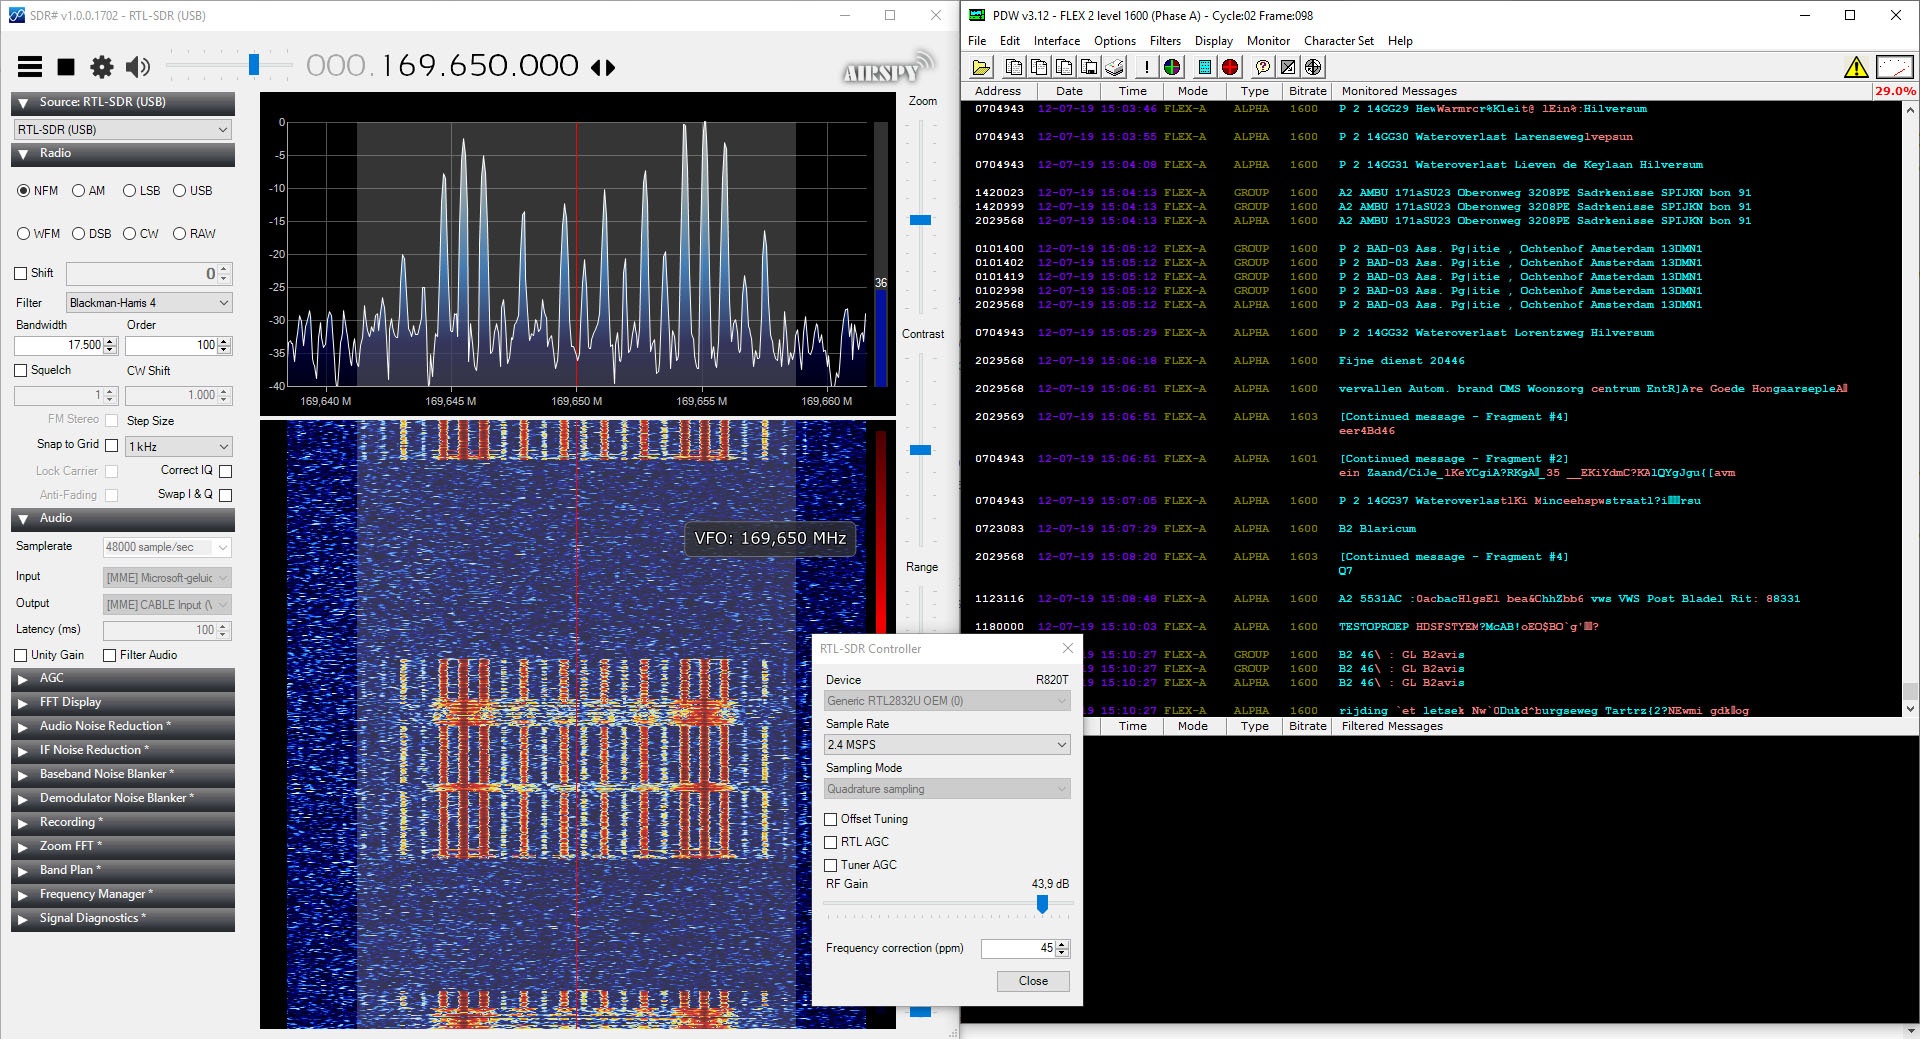Image resolution: width=1920 pixels, height=1039 pixels.
Task: Click the volume slider handle in SDR#
Action: tap(254, 65)
